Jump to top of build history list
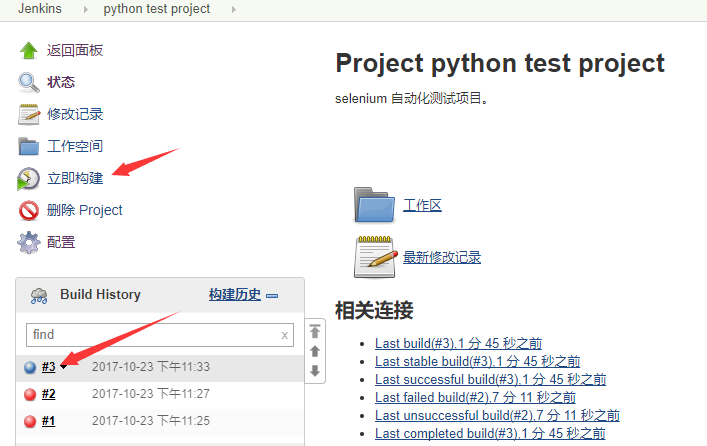This screenshot has height=446, width=707. [315, 331]
